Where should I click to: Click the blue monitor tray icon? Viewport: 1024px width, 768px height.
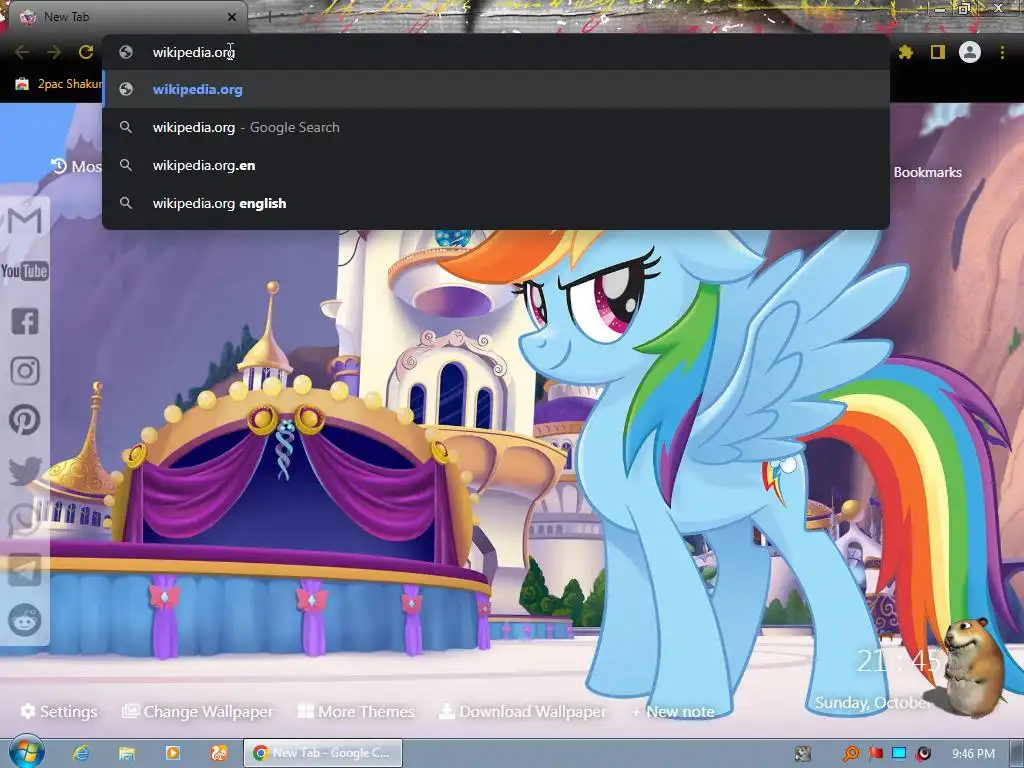[899, 754]
